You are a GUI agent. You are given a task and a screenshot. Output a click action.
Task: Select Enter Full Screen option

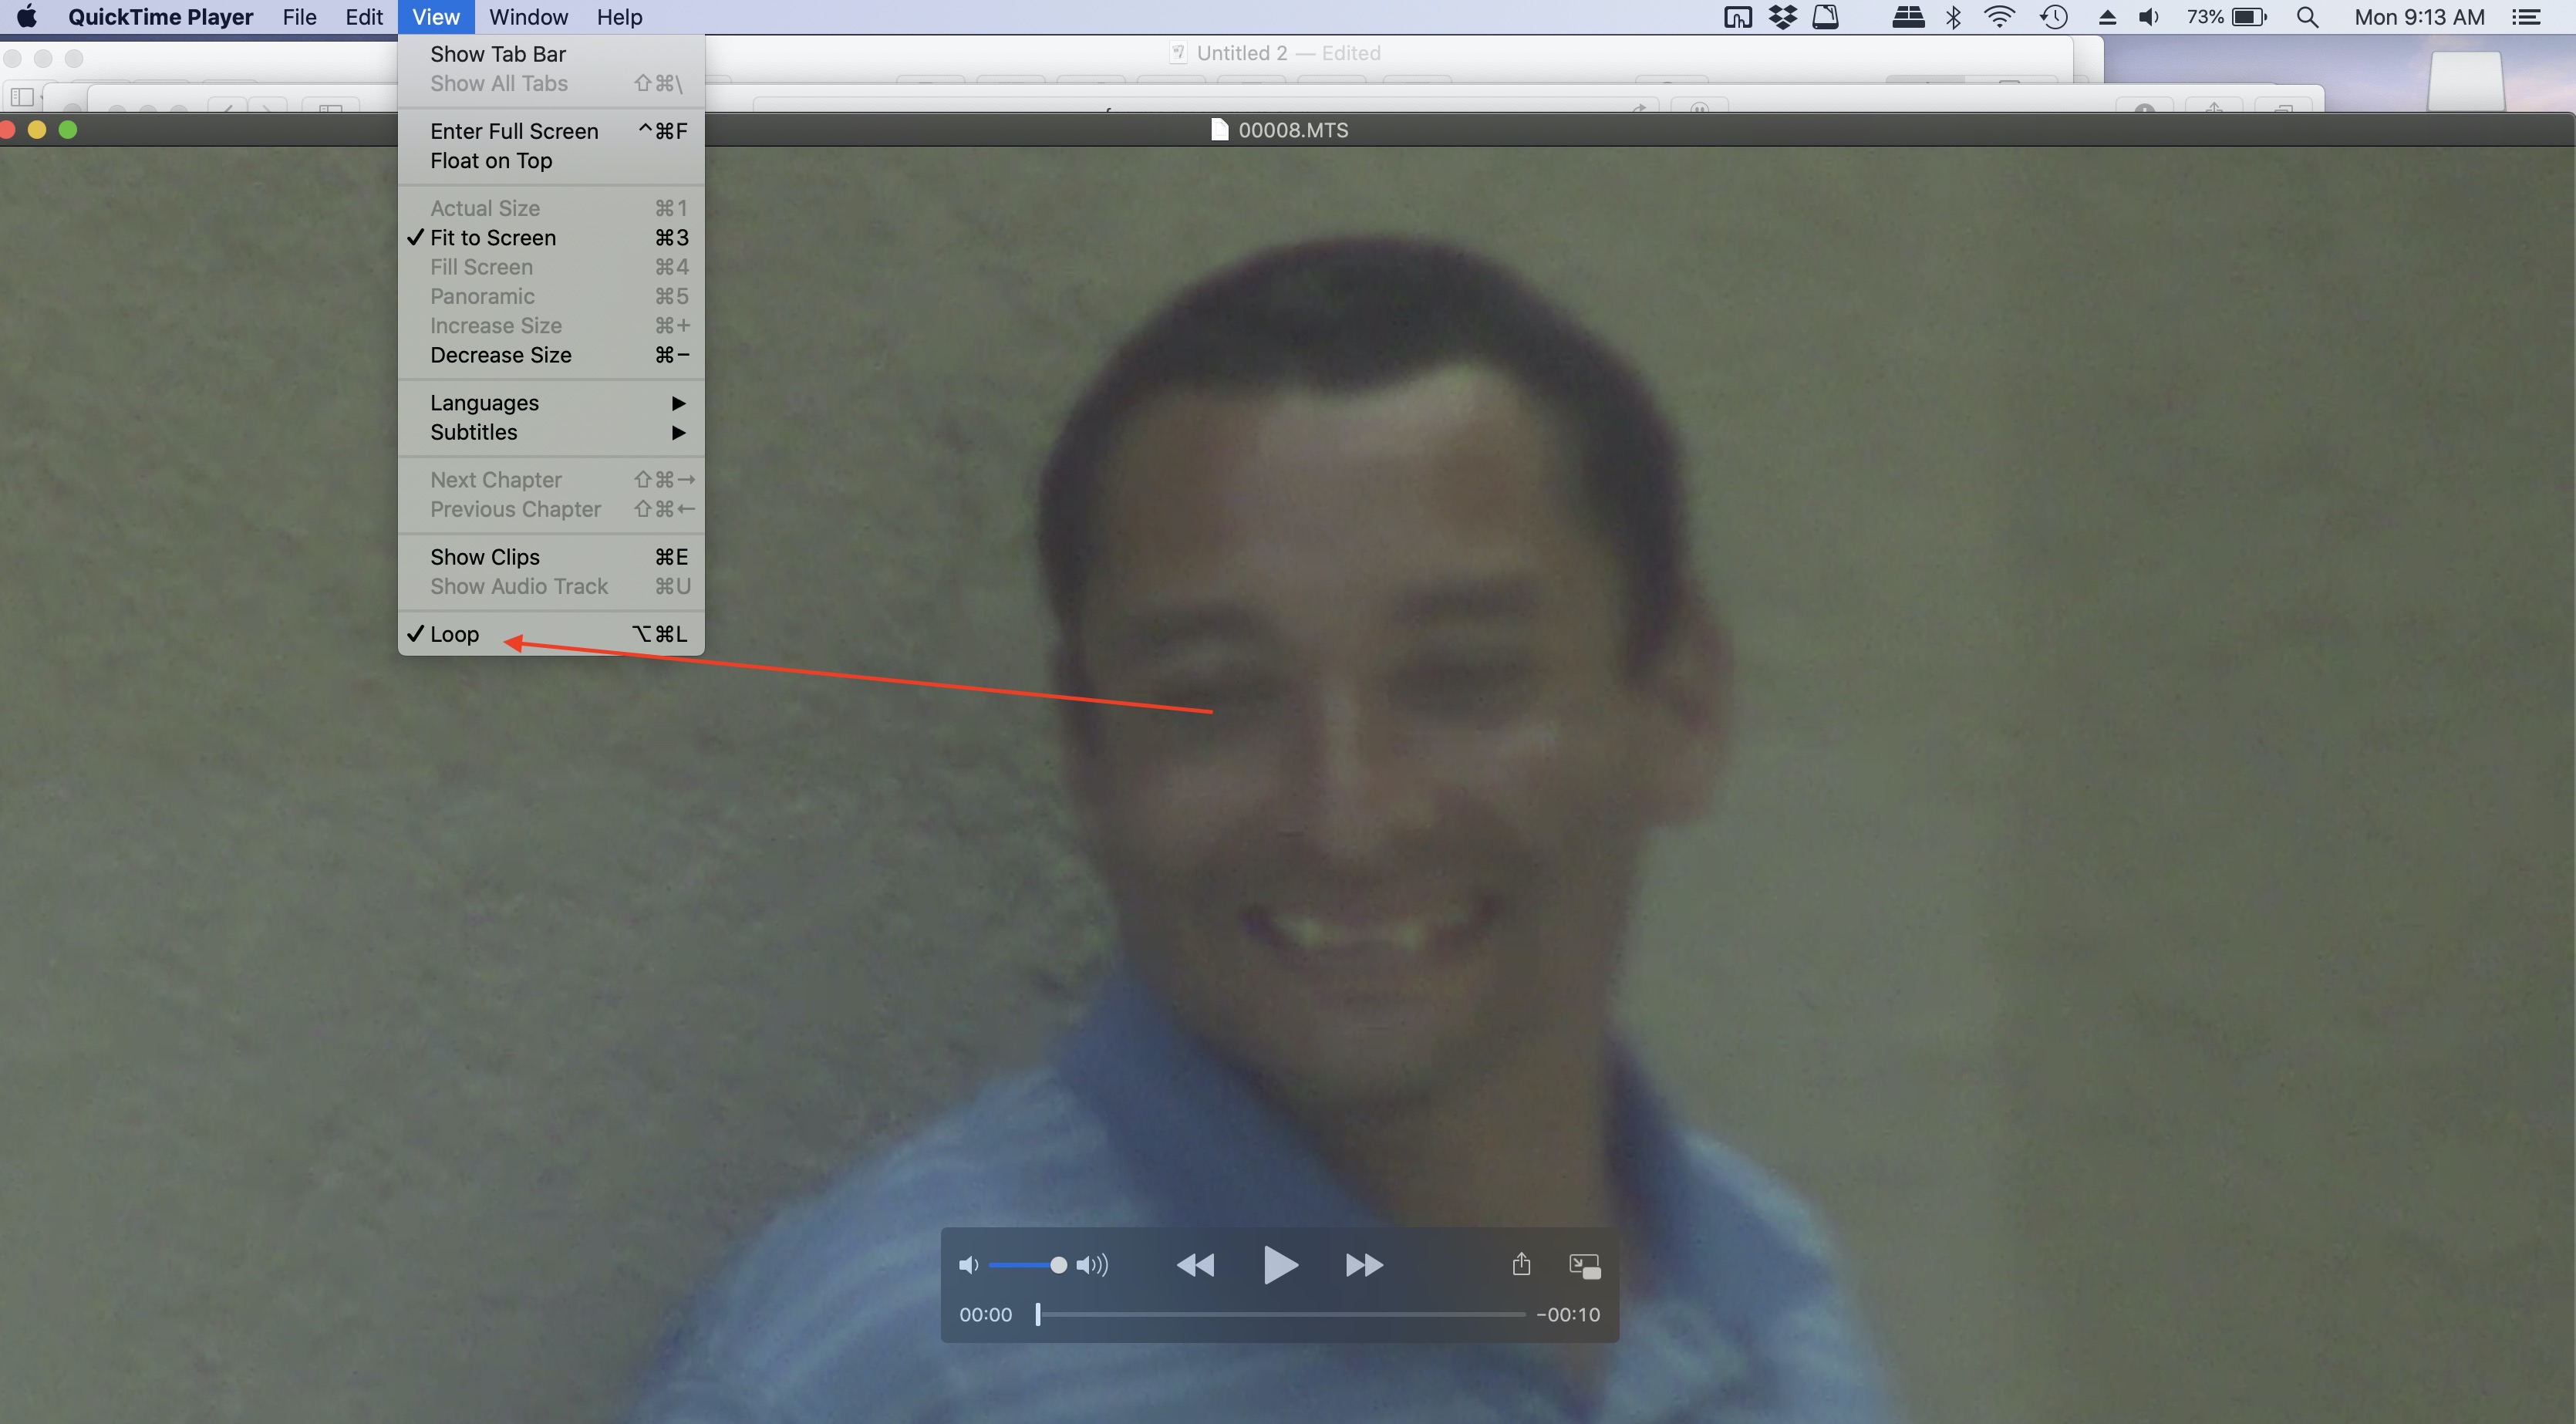tap(514, 130)
